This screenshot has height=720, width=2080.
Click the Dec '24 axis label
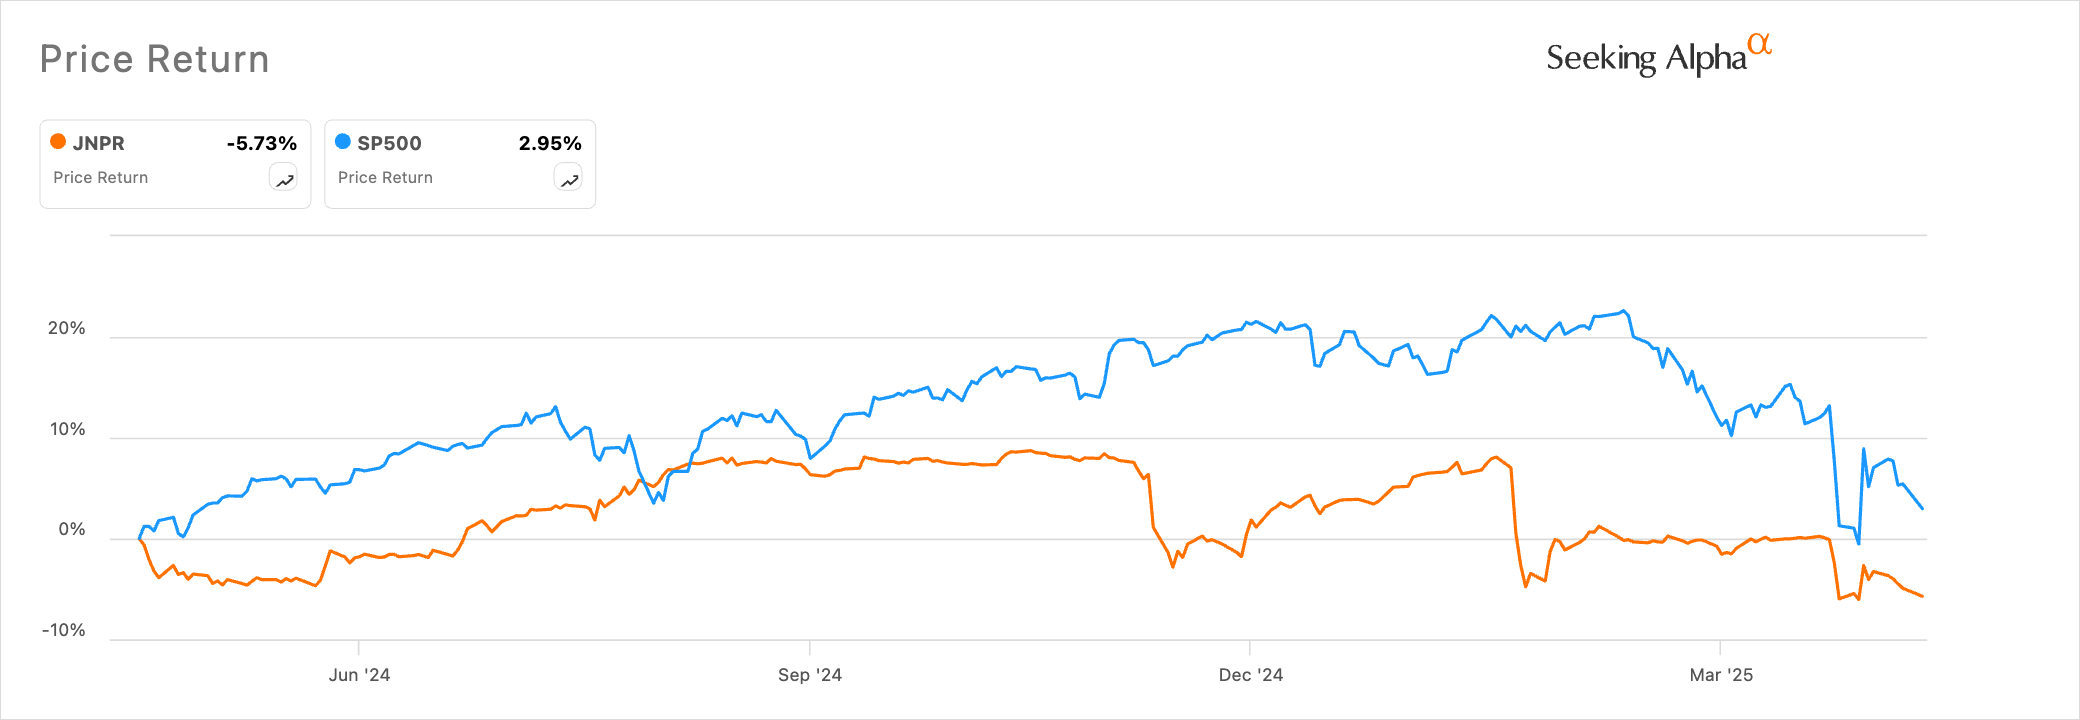pyautogui.click(x=1250, y=675)
